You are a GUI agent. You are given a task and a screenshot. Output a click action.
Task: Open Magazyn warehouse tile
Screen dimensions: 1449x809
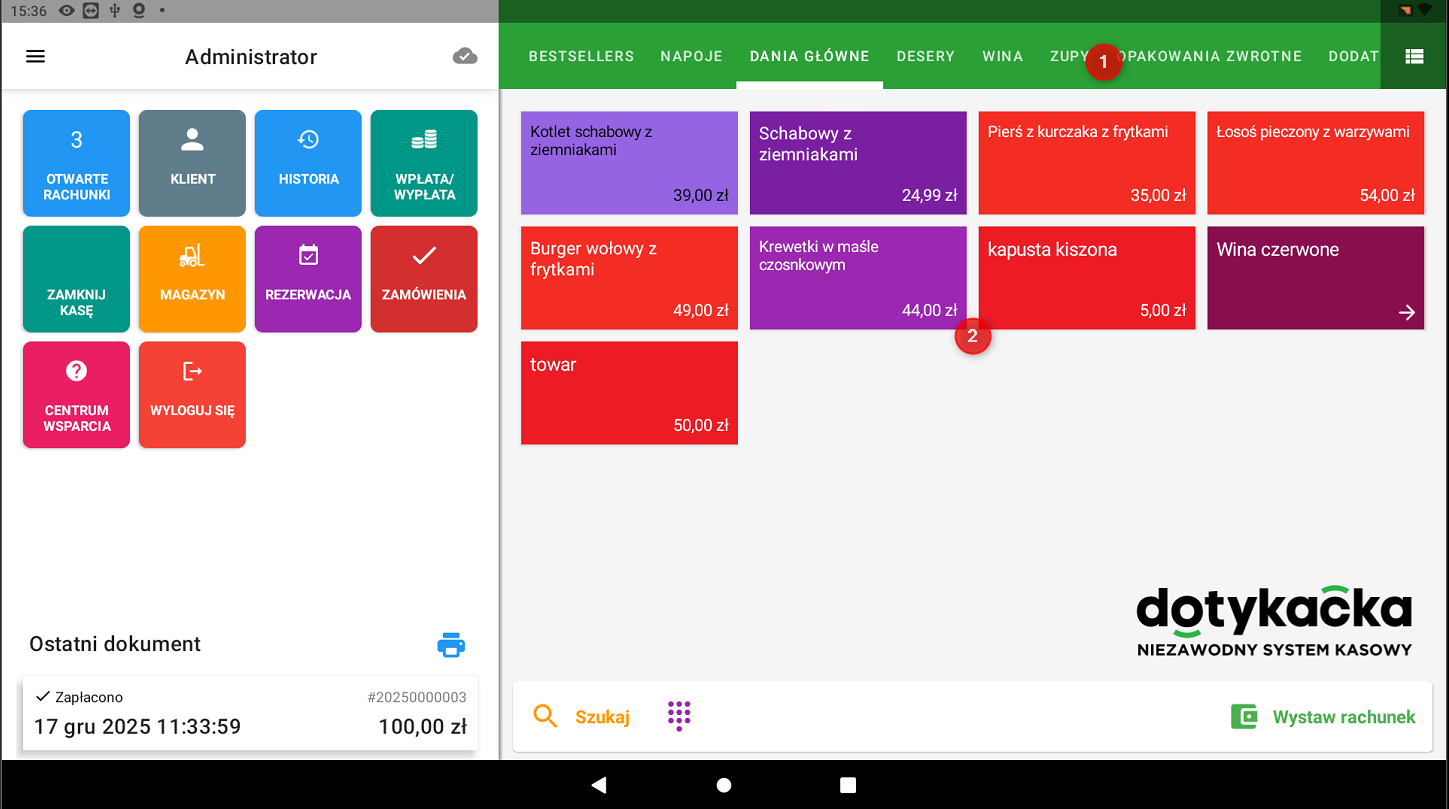(192, 279)
